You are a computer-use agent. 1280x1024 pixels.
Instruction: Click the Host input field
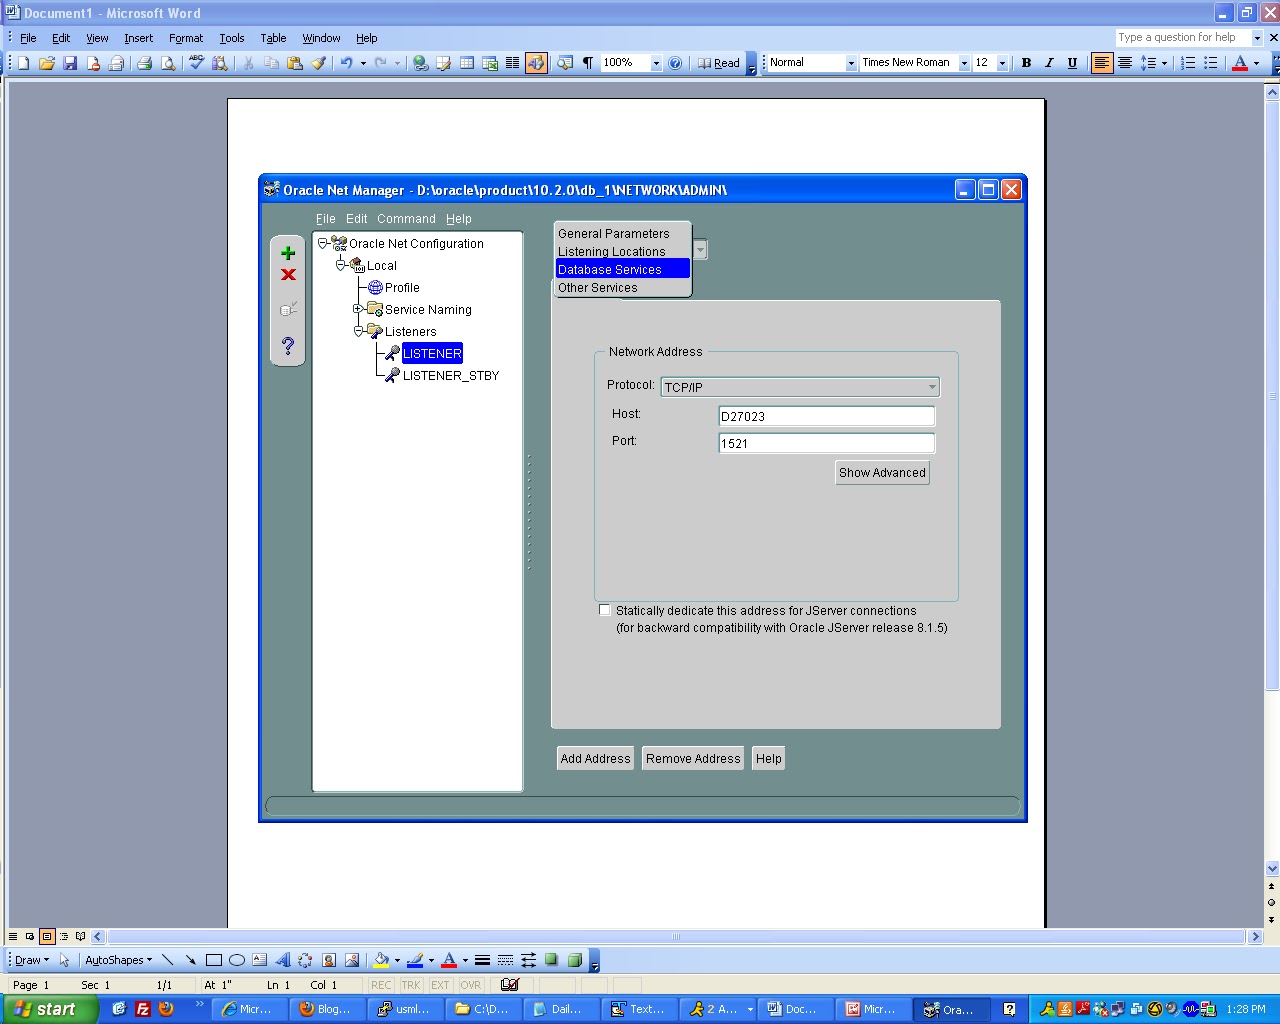pyautogui.click(x=827, y=416)
